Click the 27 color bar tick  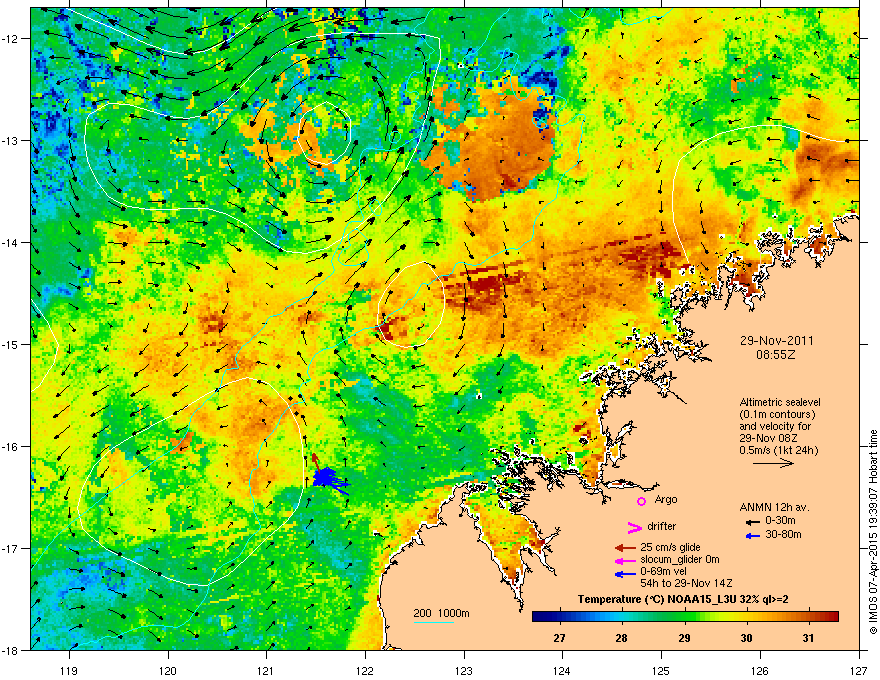559,638
